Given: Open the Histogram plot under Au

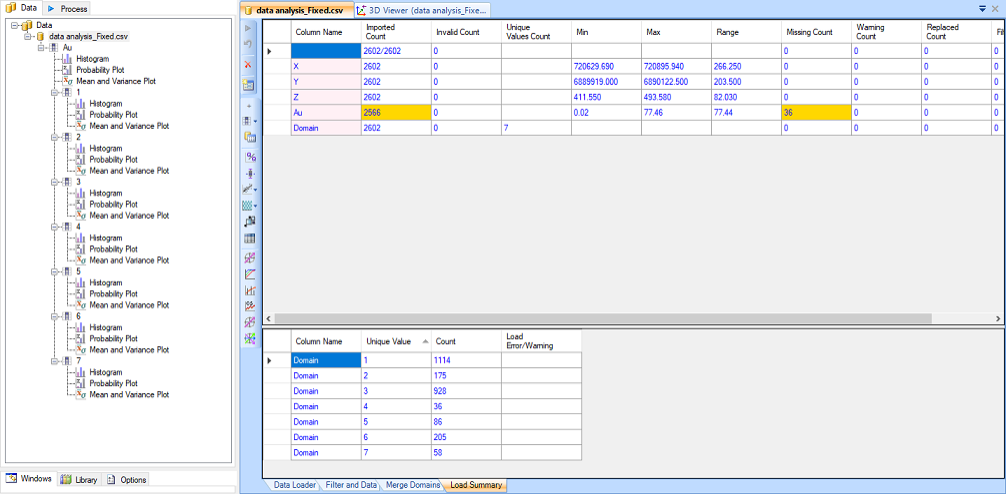Looking at the screenshot, I should [93, 59].
